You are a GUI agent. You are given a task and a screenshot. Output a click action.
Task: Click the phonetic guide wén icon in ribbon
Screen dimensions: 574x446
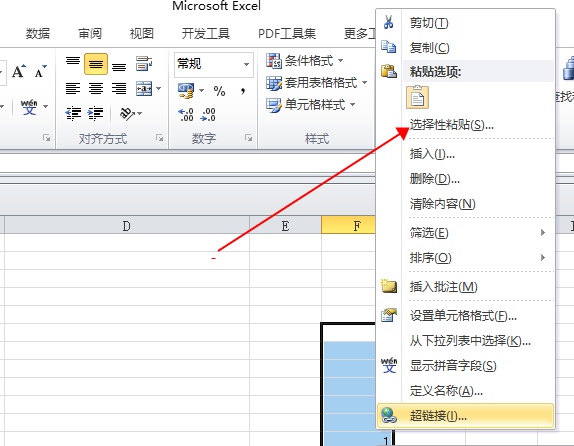point(29,107)
